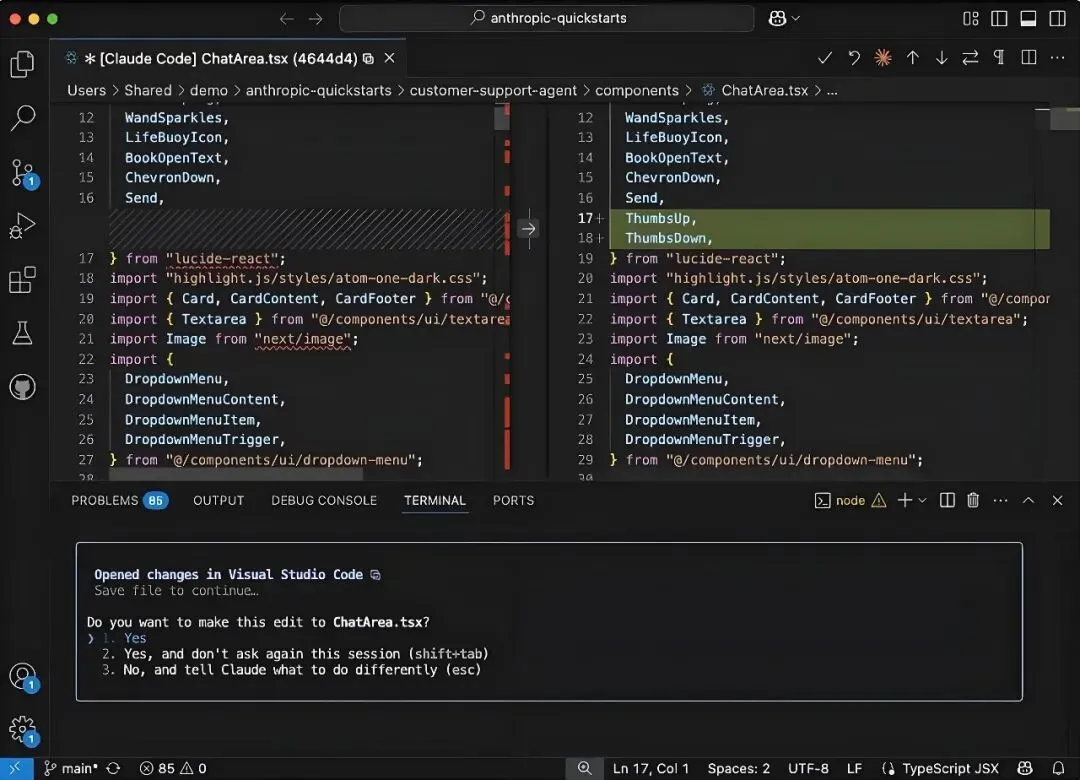Toggle secondary side bar visibility
Viewport: 1080px width, 780px height.
[x=1057, y=19]
